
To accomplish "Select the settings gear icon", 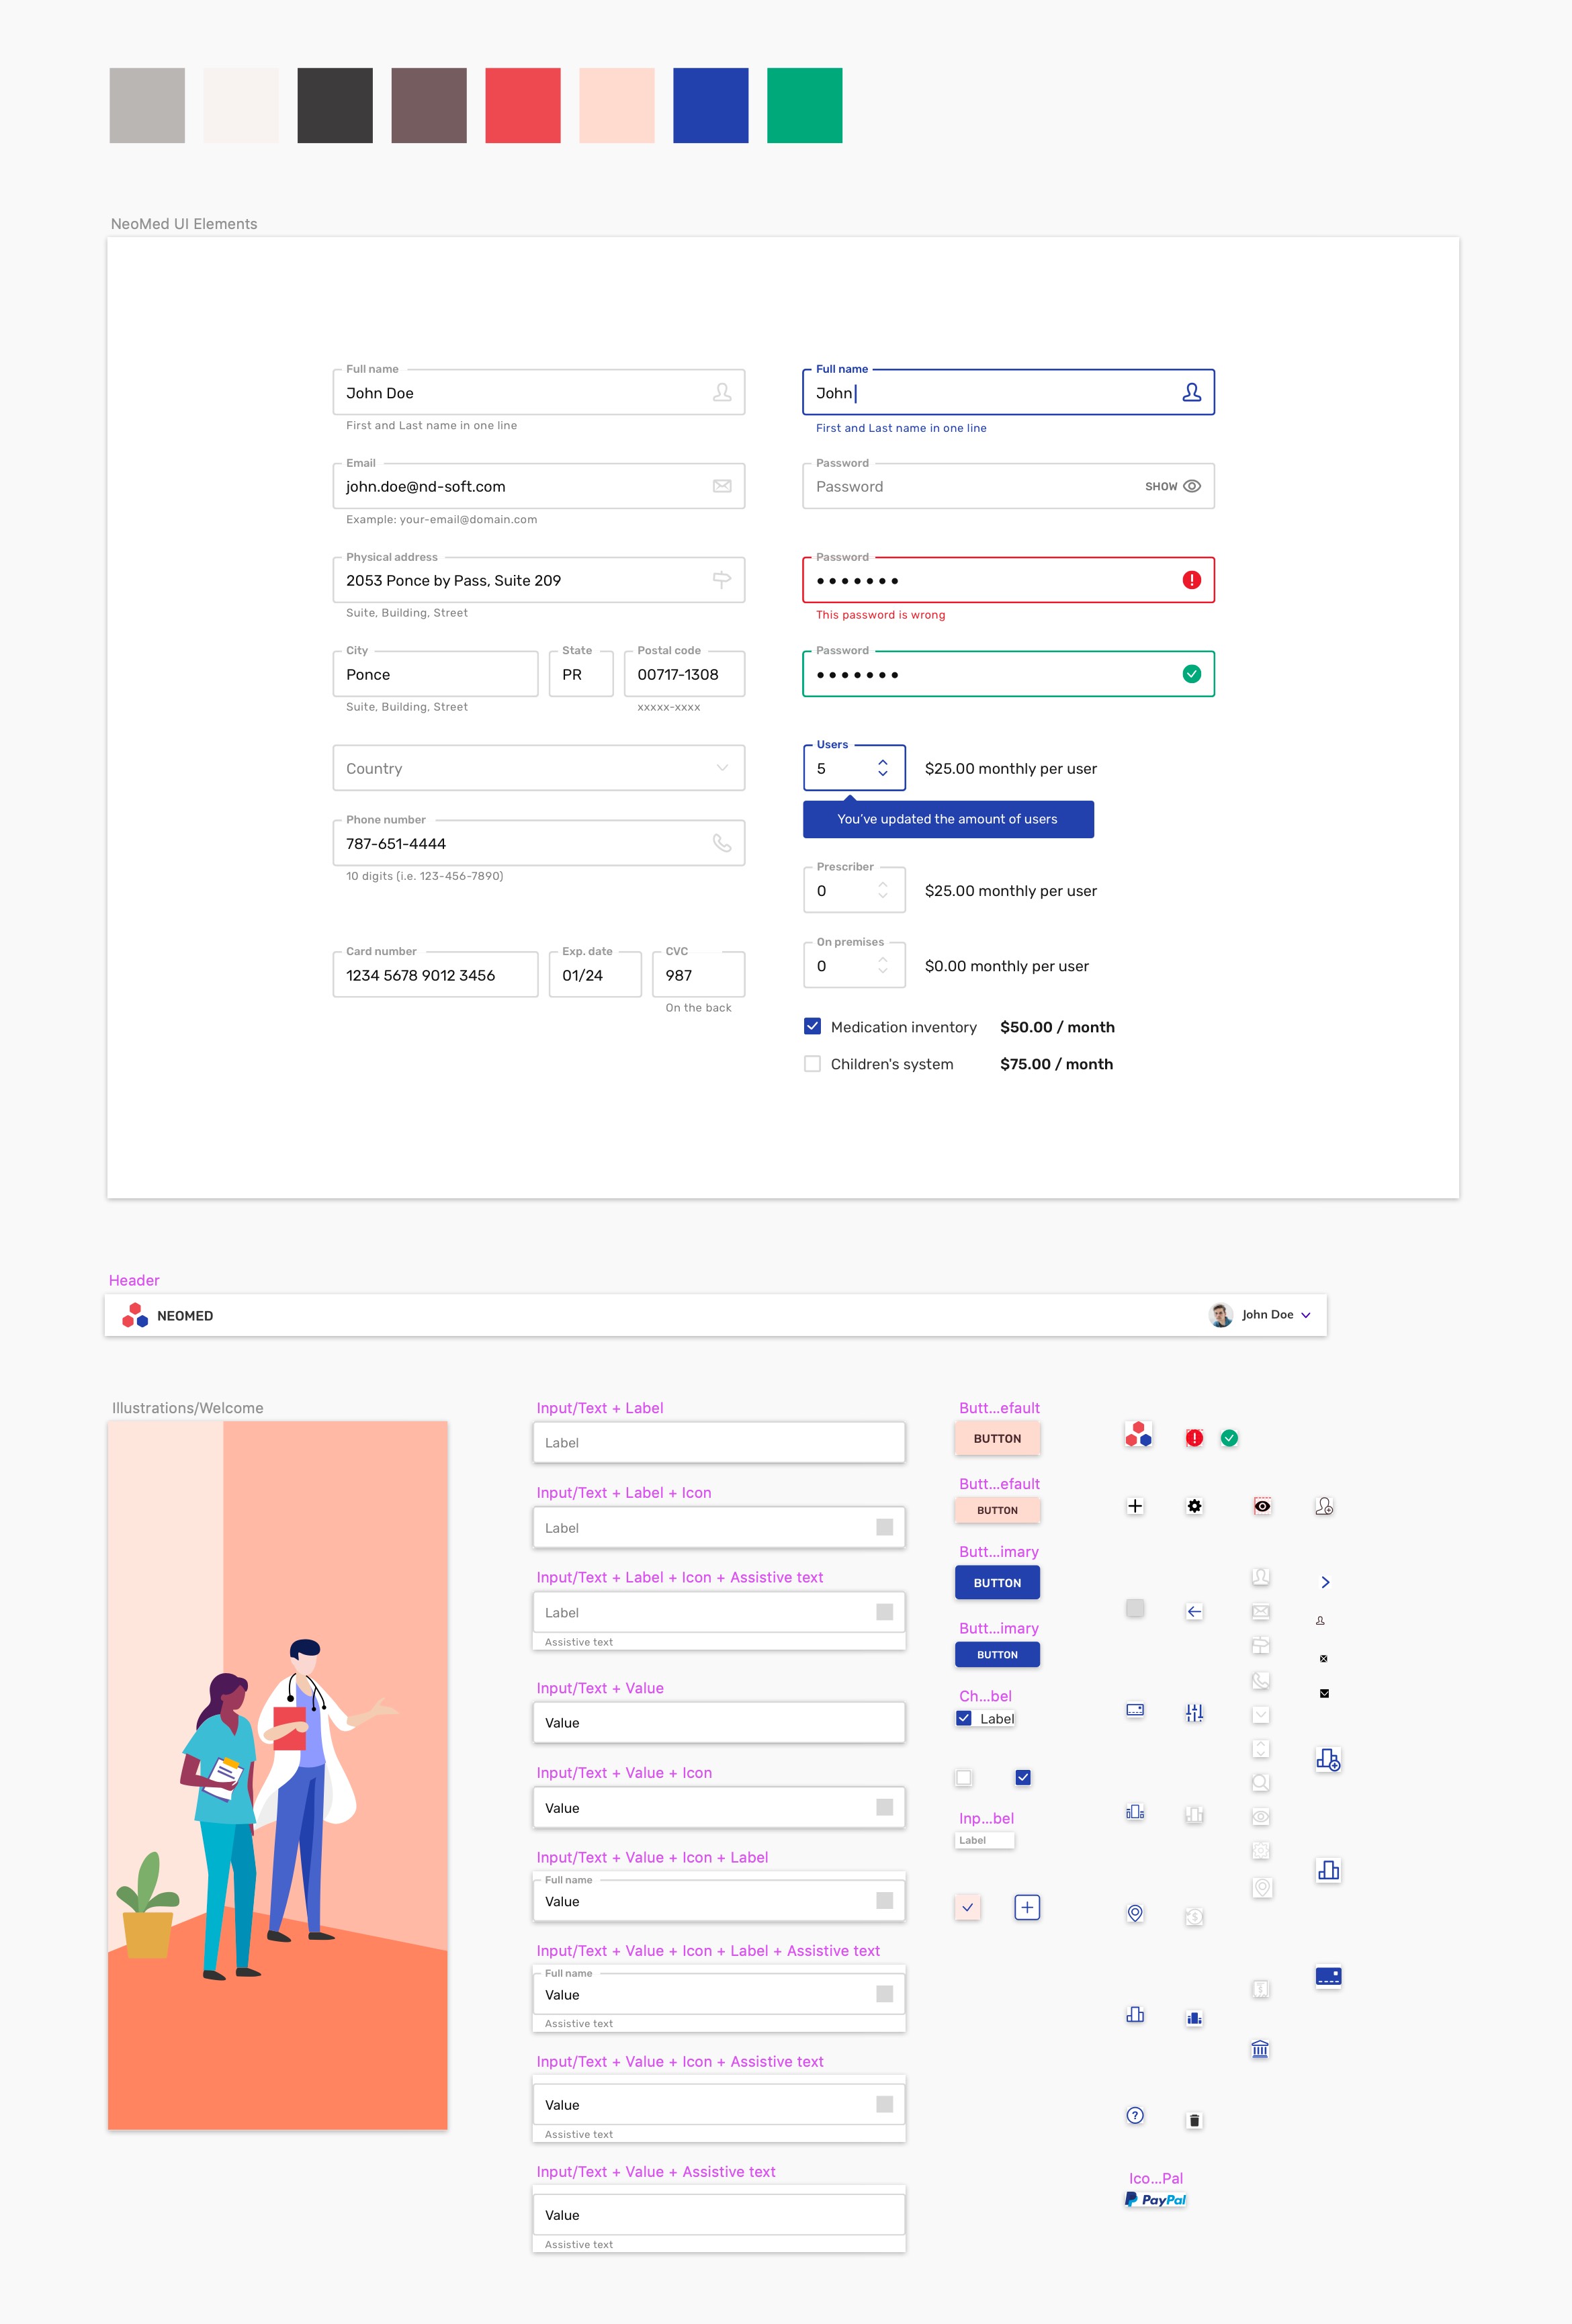I will click(x=1194, y=1506).
